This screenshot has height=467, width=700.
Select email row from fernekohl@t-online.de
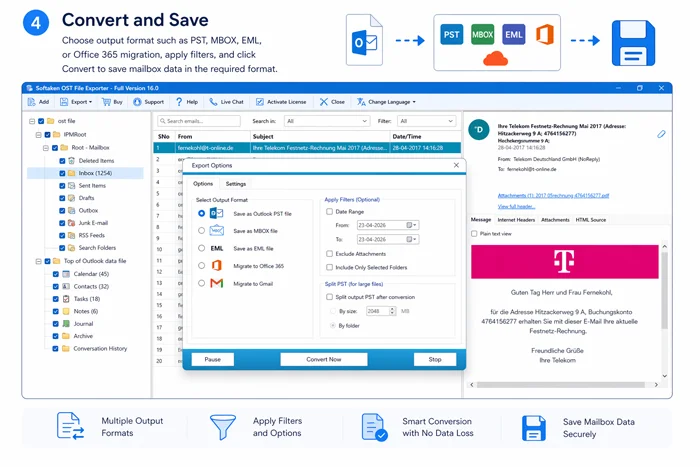(x=307, y=148)
